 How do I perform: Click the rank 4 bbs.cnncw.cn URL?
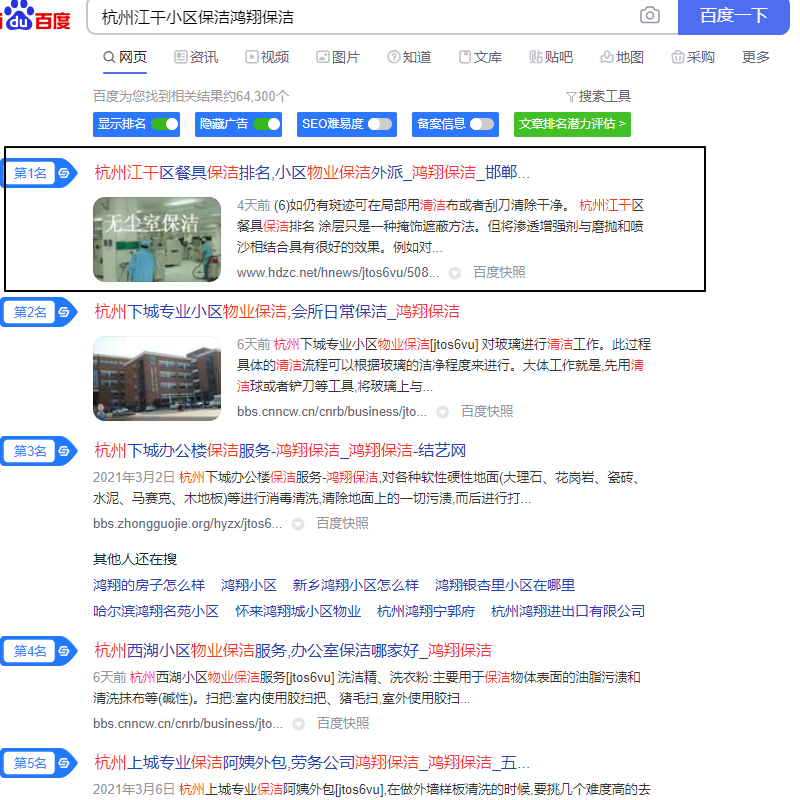(188, 724)
